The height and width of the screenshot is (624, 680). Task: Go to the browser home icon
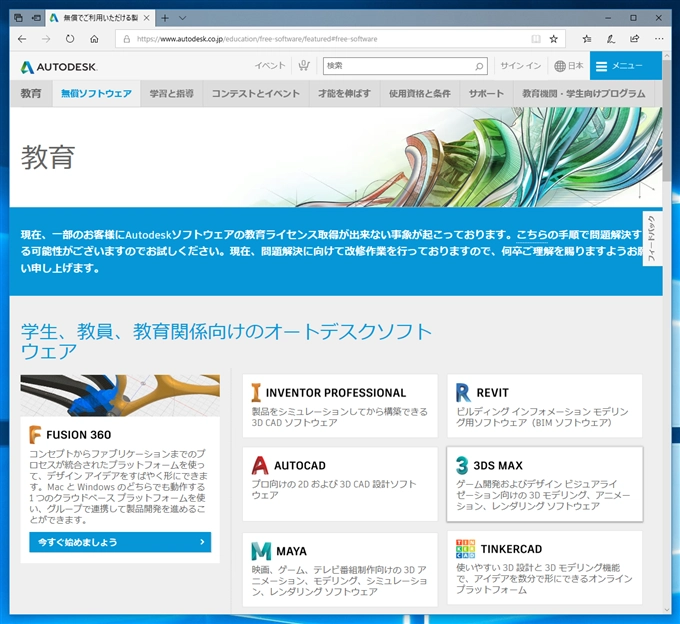click(x=94, y=39)
